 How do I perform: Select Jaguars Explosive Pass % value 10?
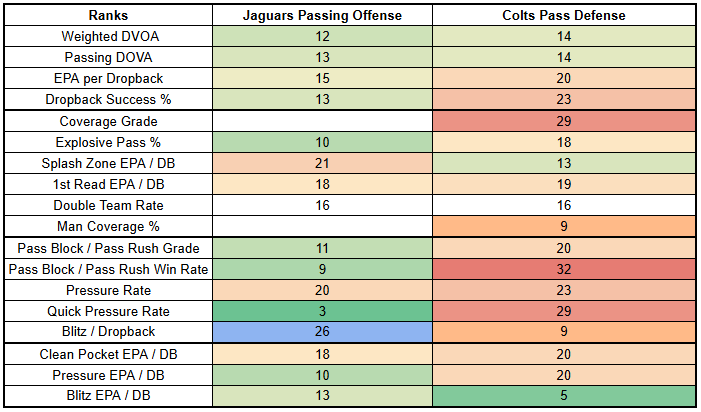pyautogui.click(x=323, y=142)
